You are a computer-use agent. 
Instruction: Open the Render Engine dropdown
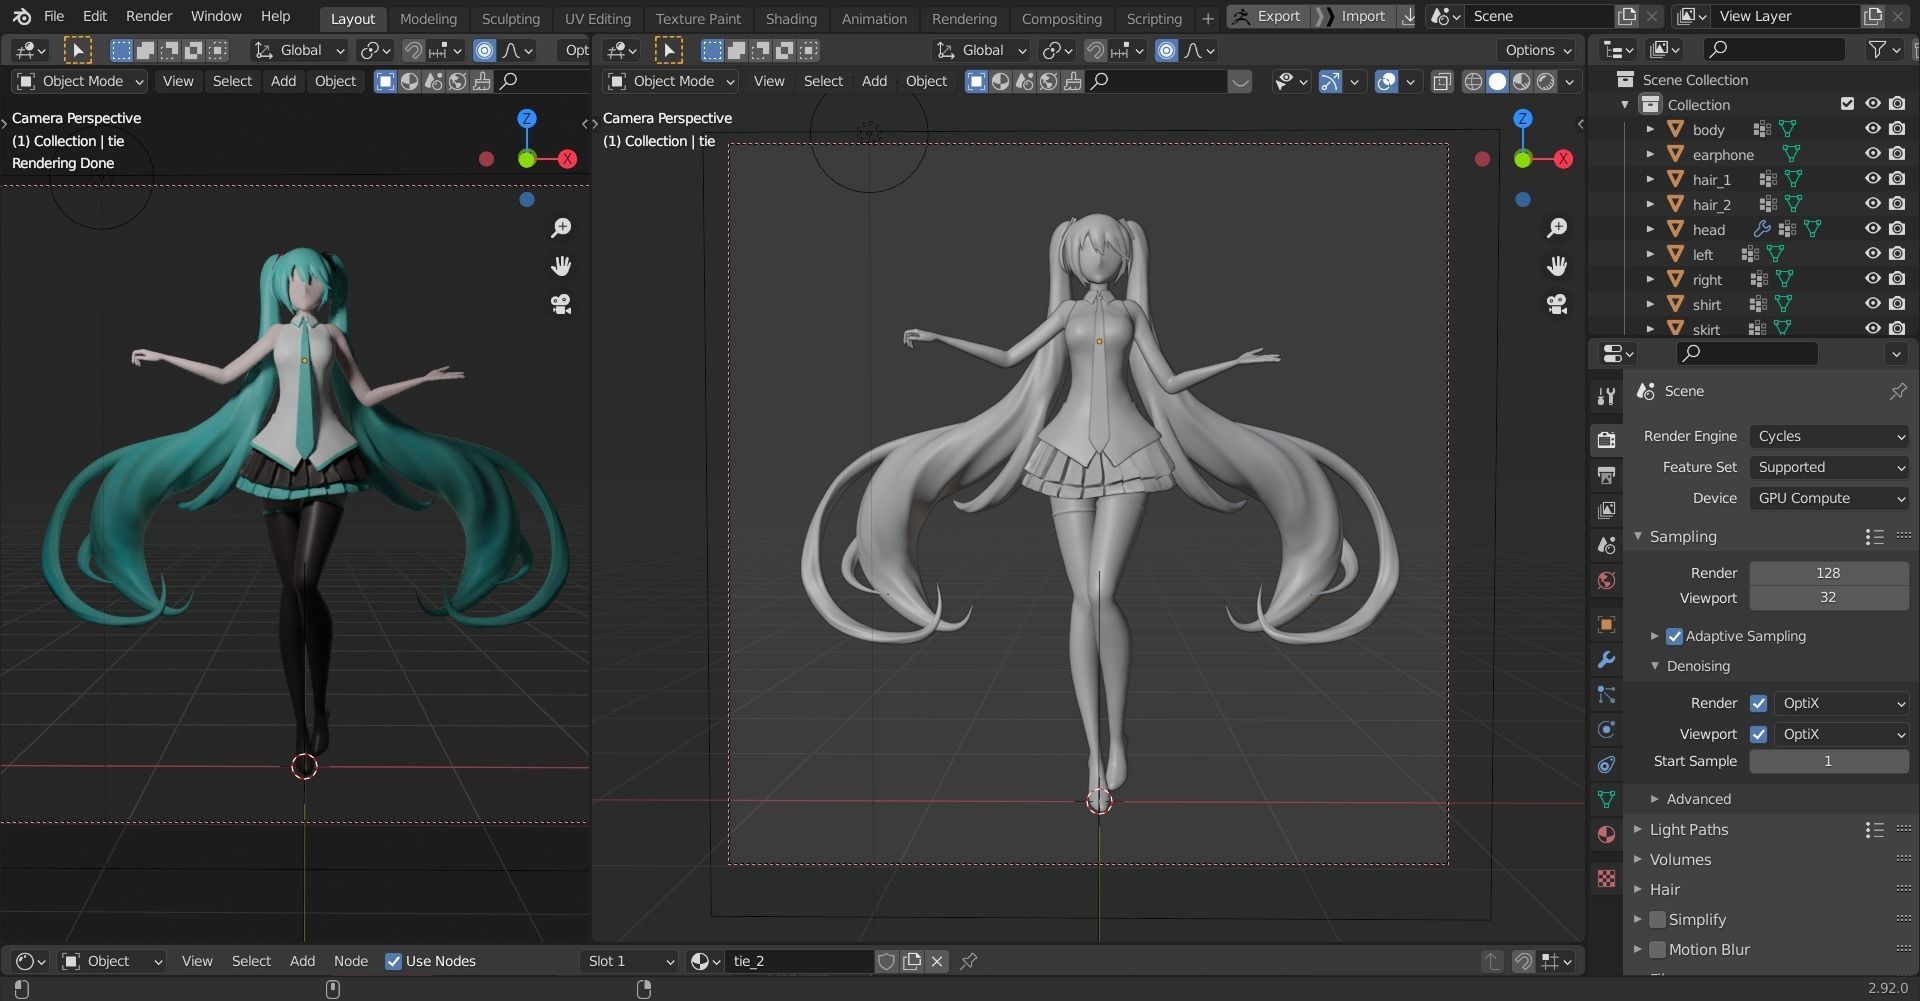click(x=1829, y=436)
